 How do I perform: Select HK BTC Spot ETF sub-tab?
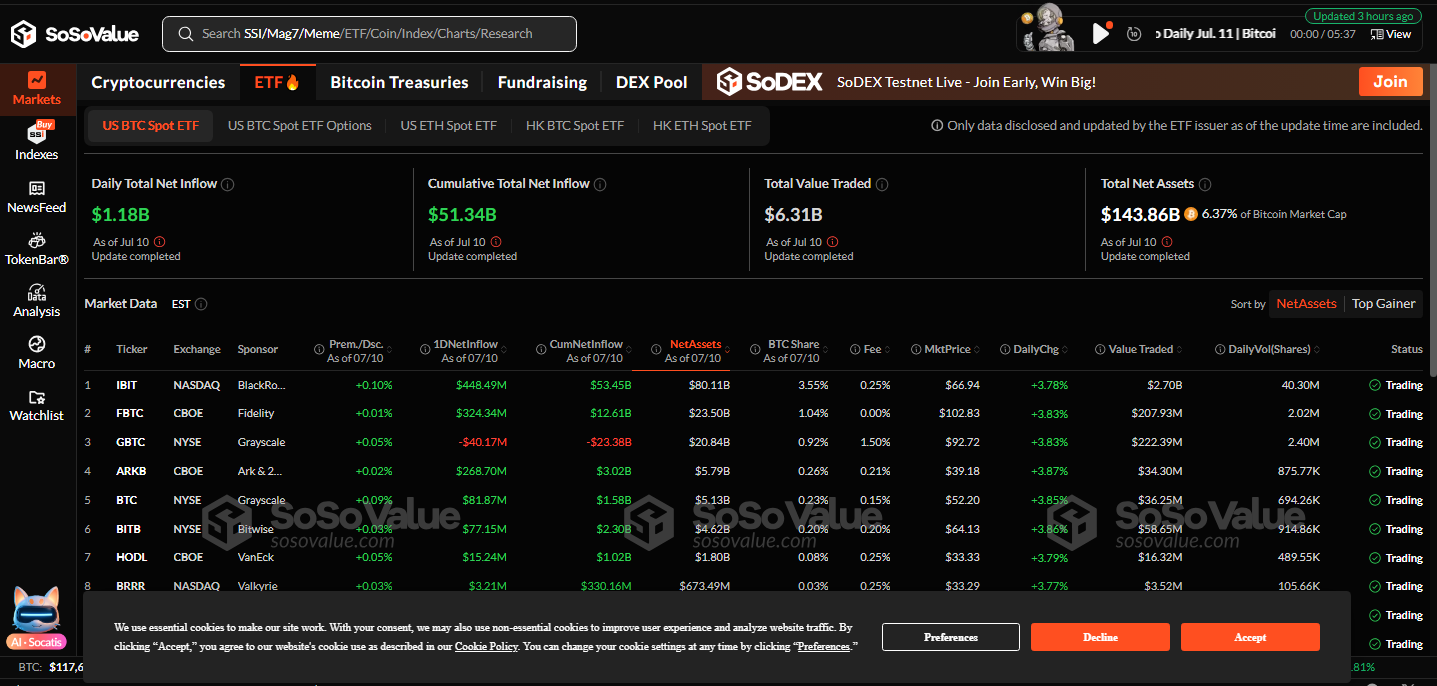[x=575, y=126]
